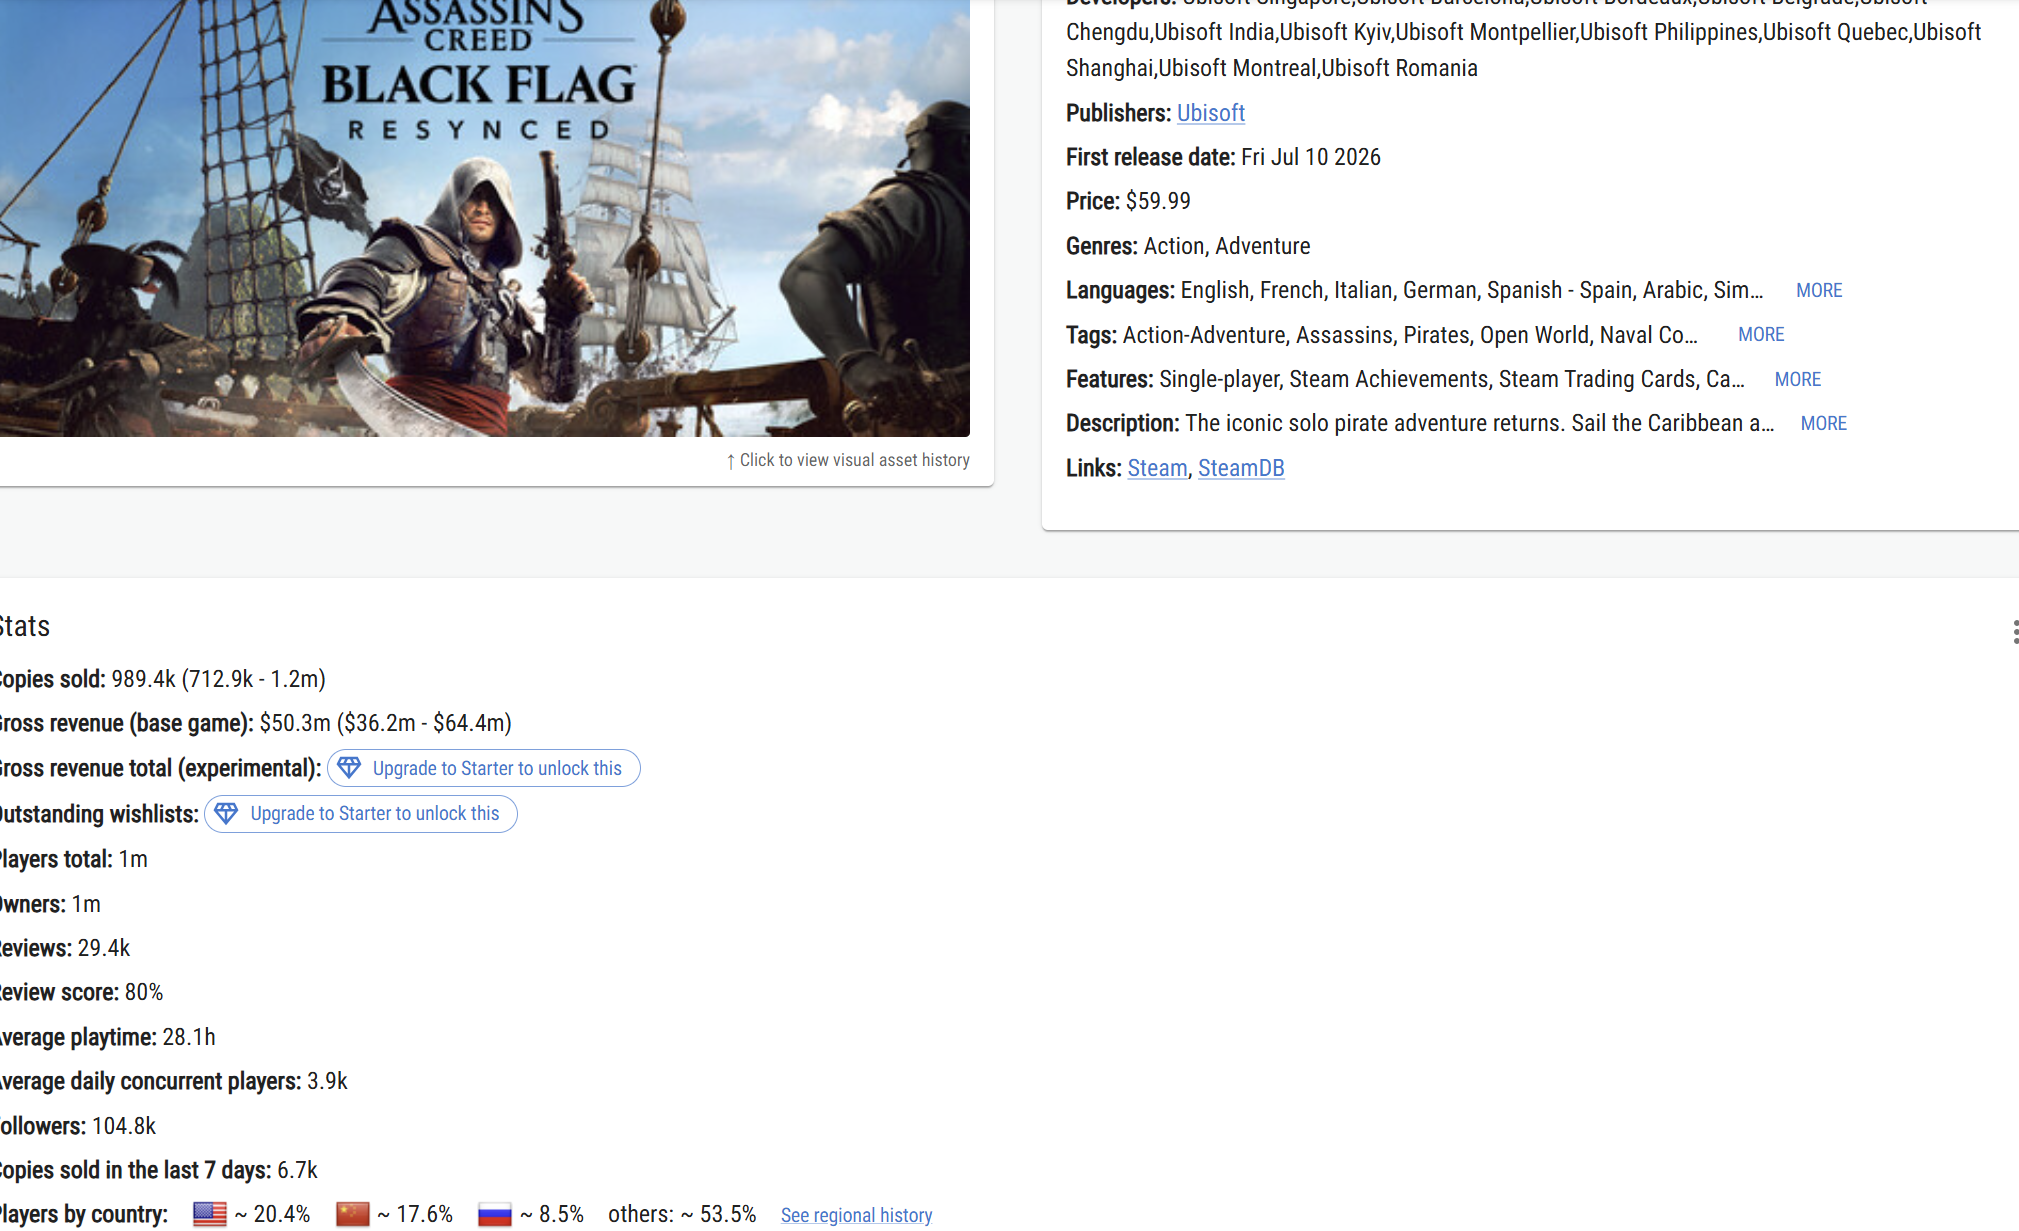
Task: Click the up arrow by visual asset history
Action: pyautogui.click(x=731, y=461)
